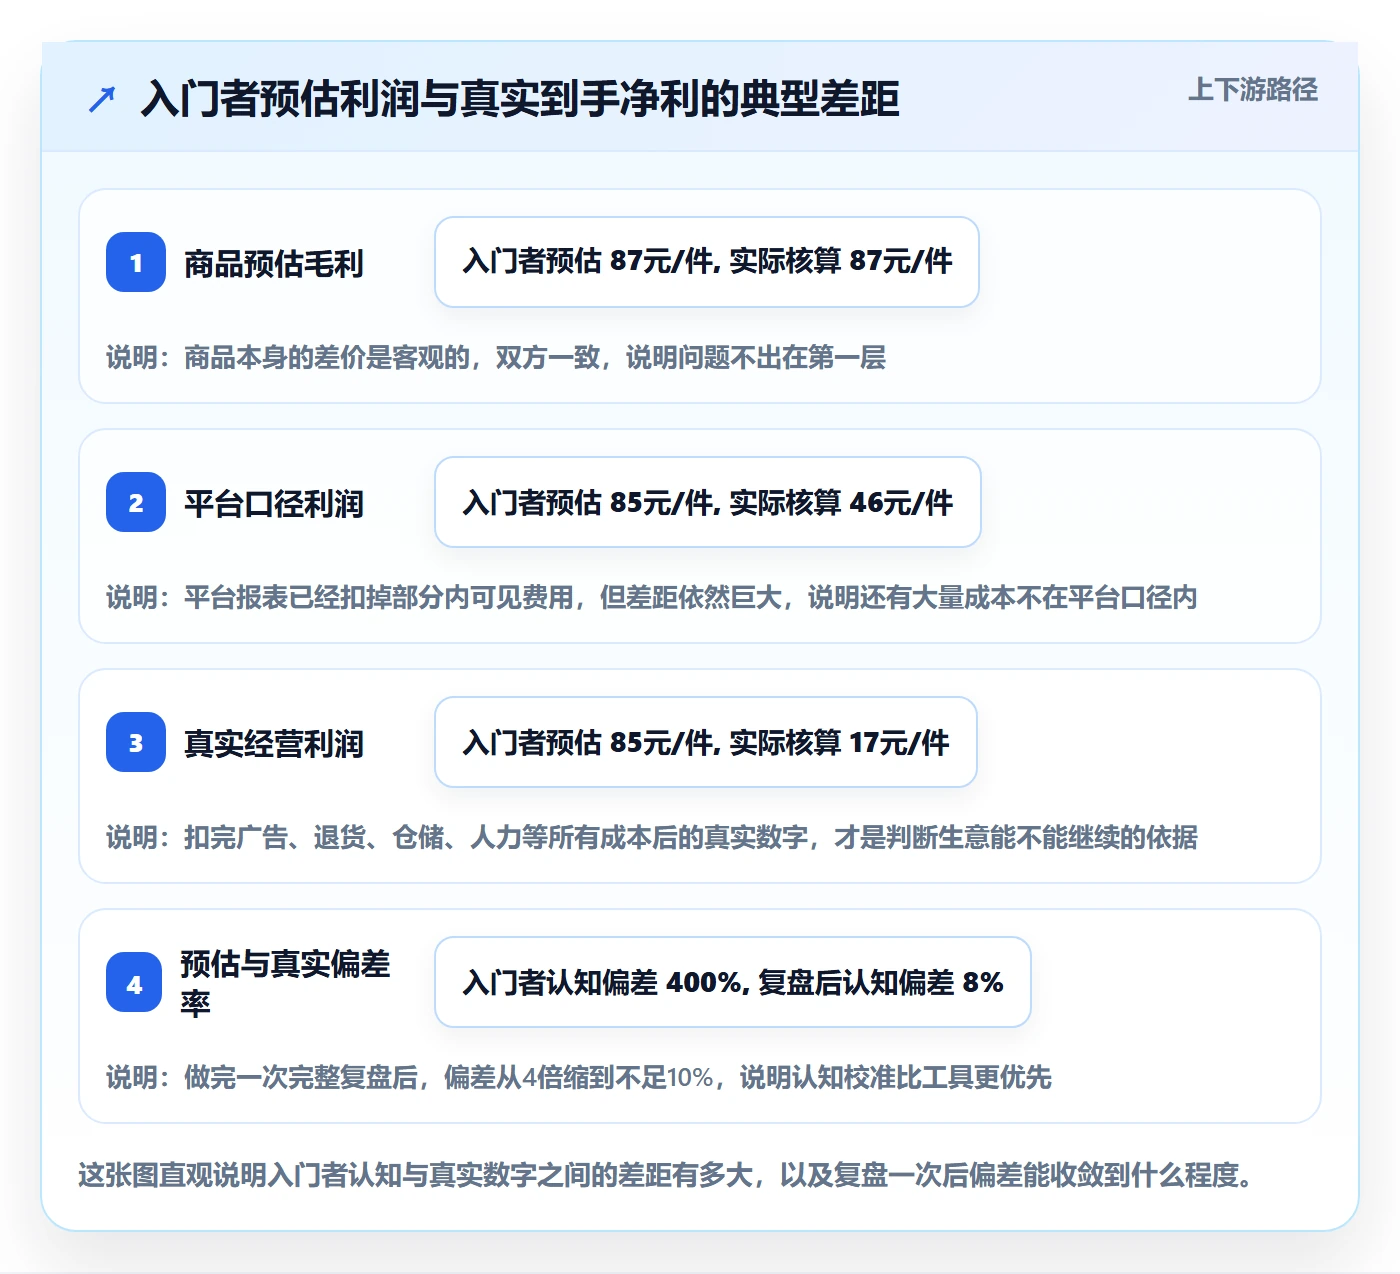This screenshot has height=1274, width=1400.
Task: Click the note 商品本身的差价是客观的
Action: tap(496, 357)
